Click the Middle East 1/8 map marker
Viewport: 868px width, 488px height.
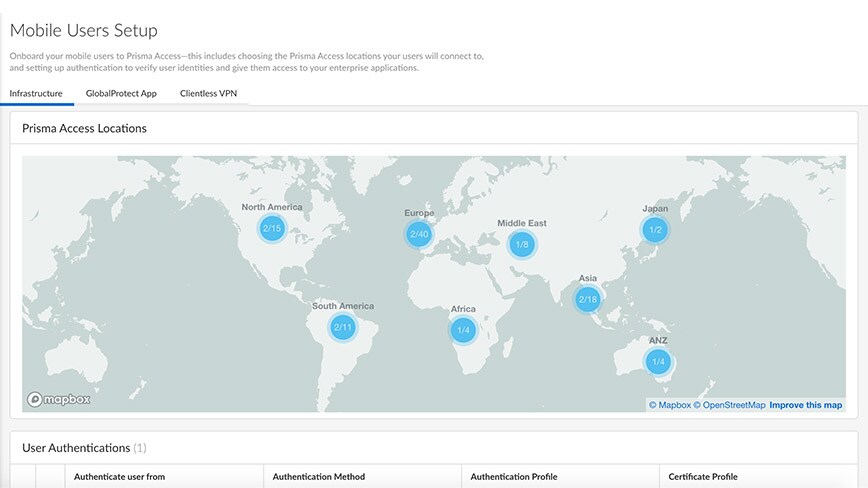521,244
